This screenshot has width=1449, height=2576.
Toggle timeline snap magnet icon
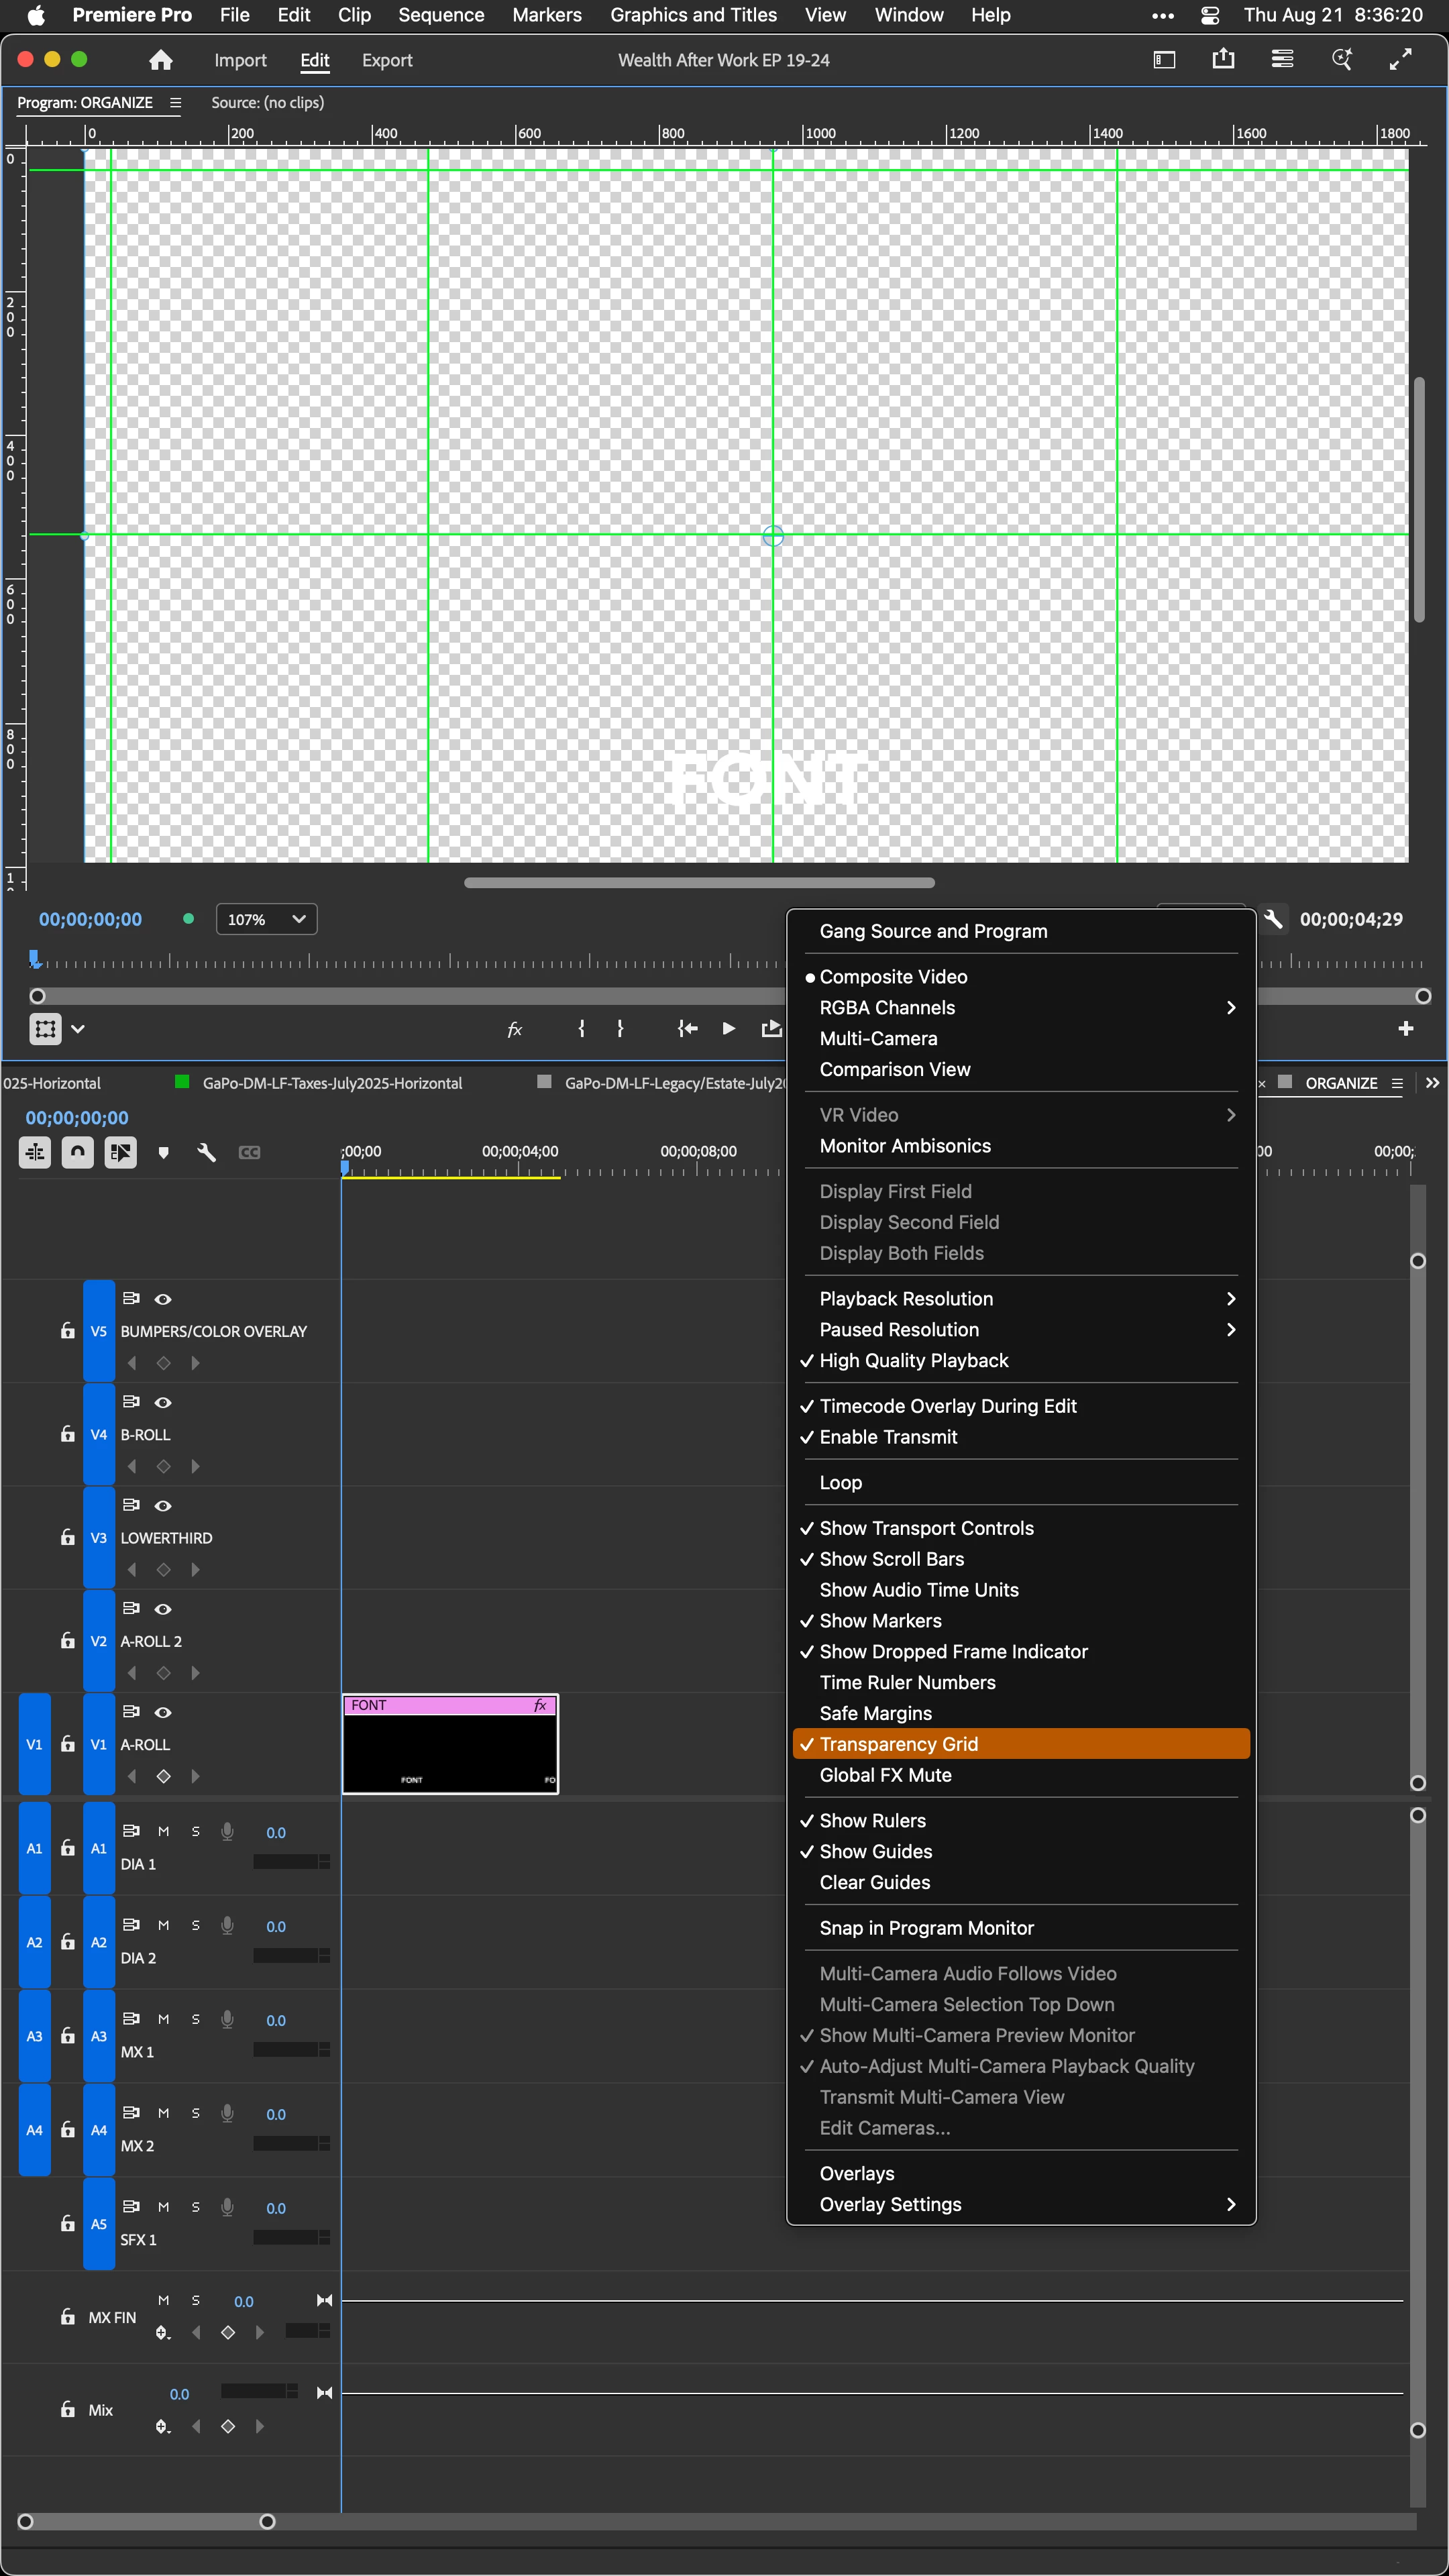click(x=78, y=1152)
